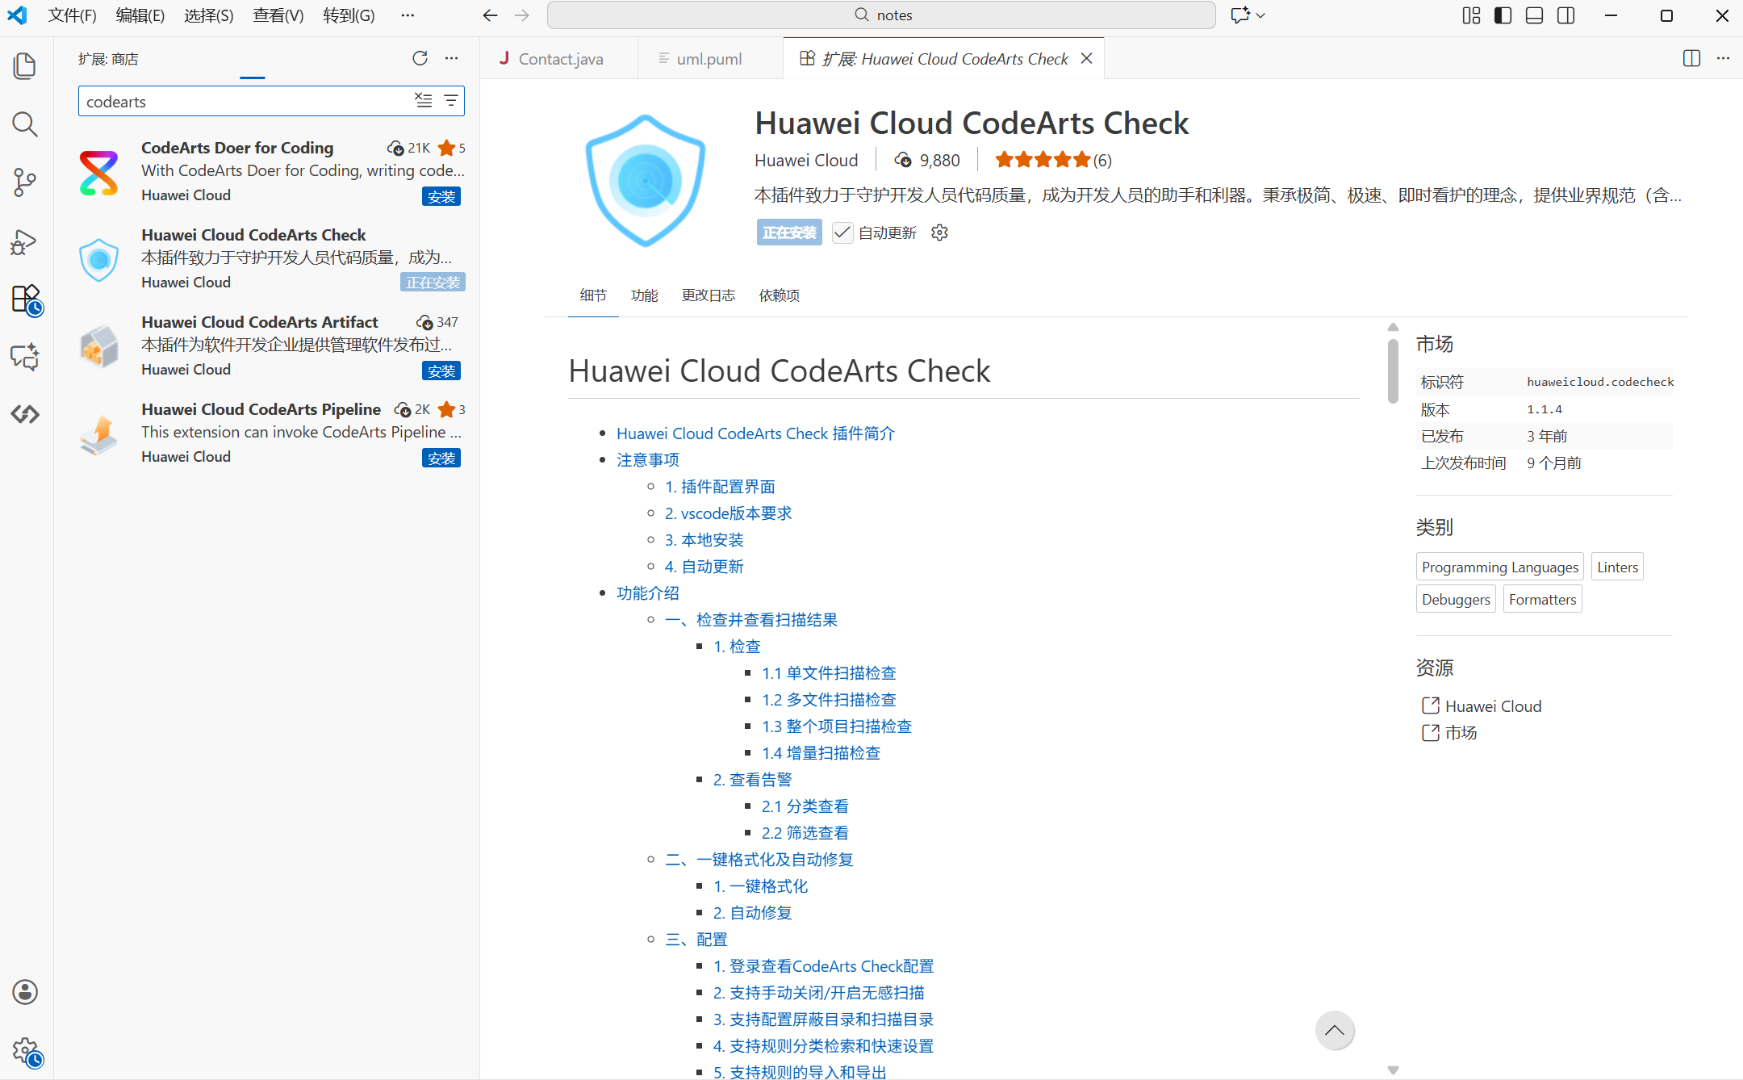This screenshot has height=1080, width=1743.
Task: Split the editor to the right
Action: [x=1691, y=58]
